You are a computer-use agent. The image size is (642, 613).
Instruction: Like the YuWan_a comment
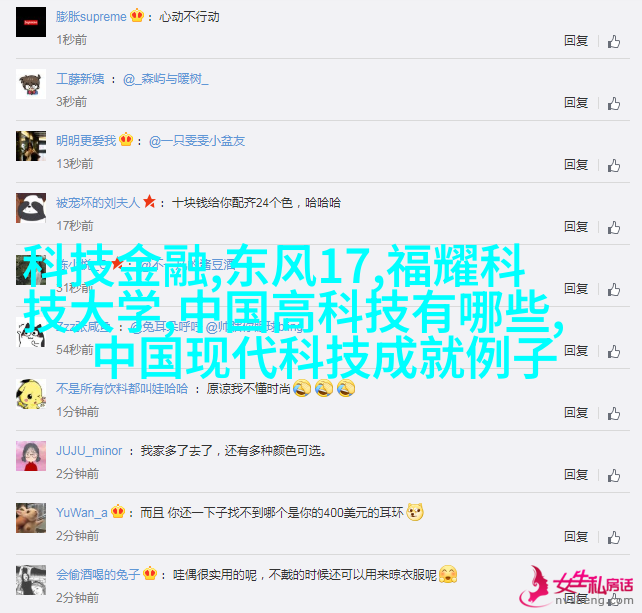pyautogui.click(x=613, y=538)
